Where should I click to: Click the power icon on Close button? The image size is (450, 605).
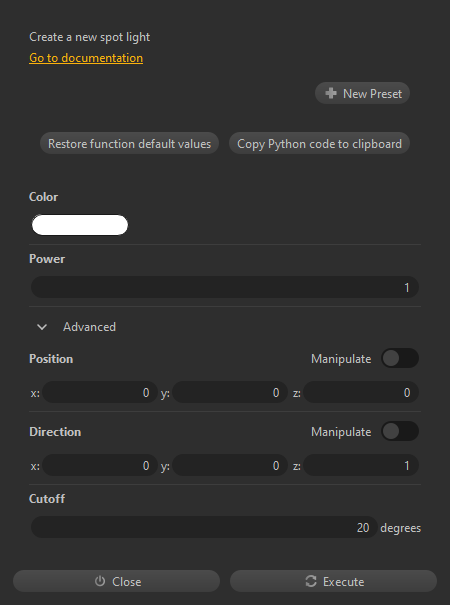click(x=100, y=581)
